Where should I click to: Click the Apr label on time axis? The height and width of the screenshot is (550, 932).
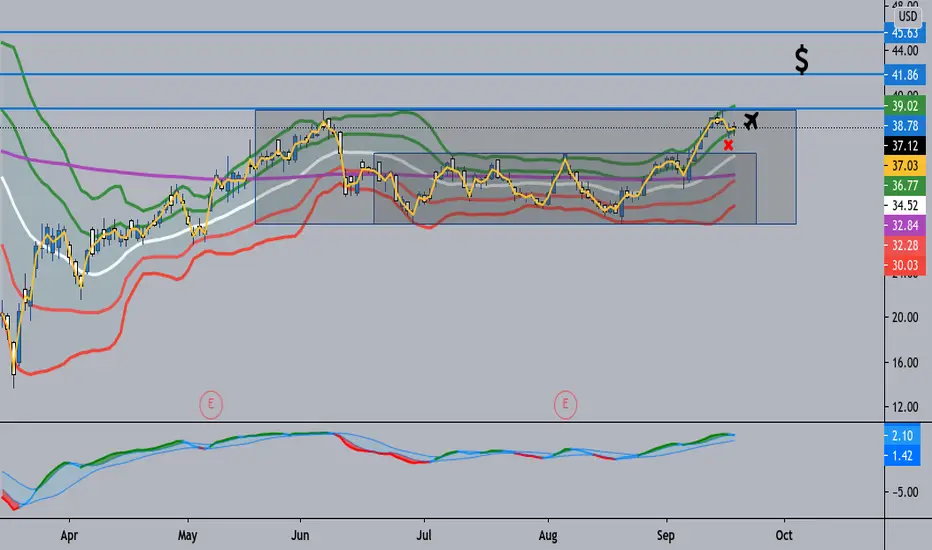69,535
